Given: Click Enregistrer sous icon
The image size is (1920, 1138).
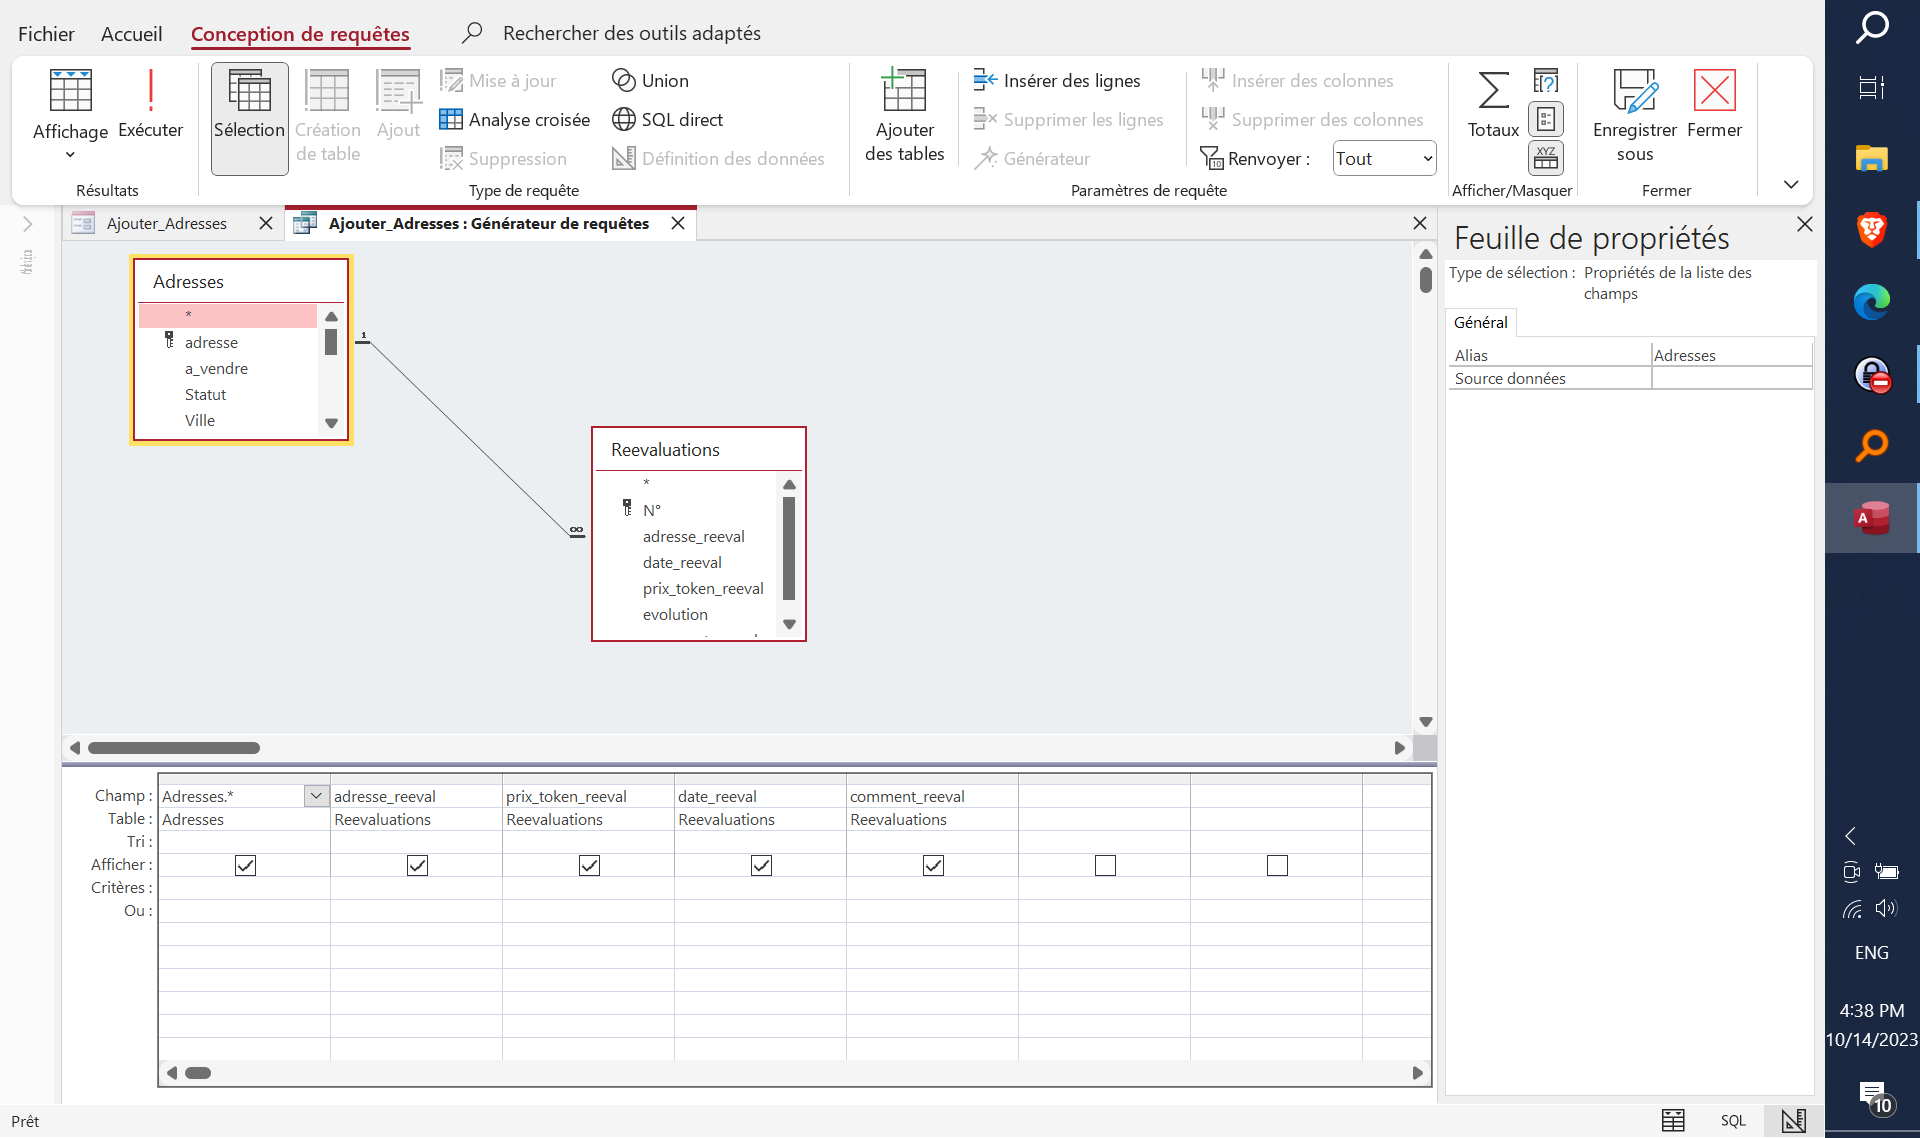Looking at the screenshot, I should tap(1634, 92).
